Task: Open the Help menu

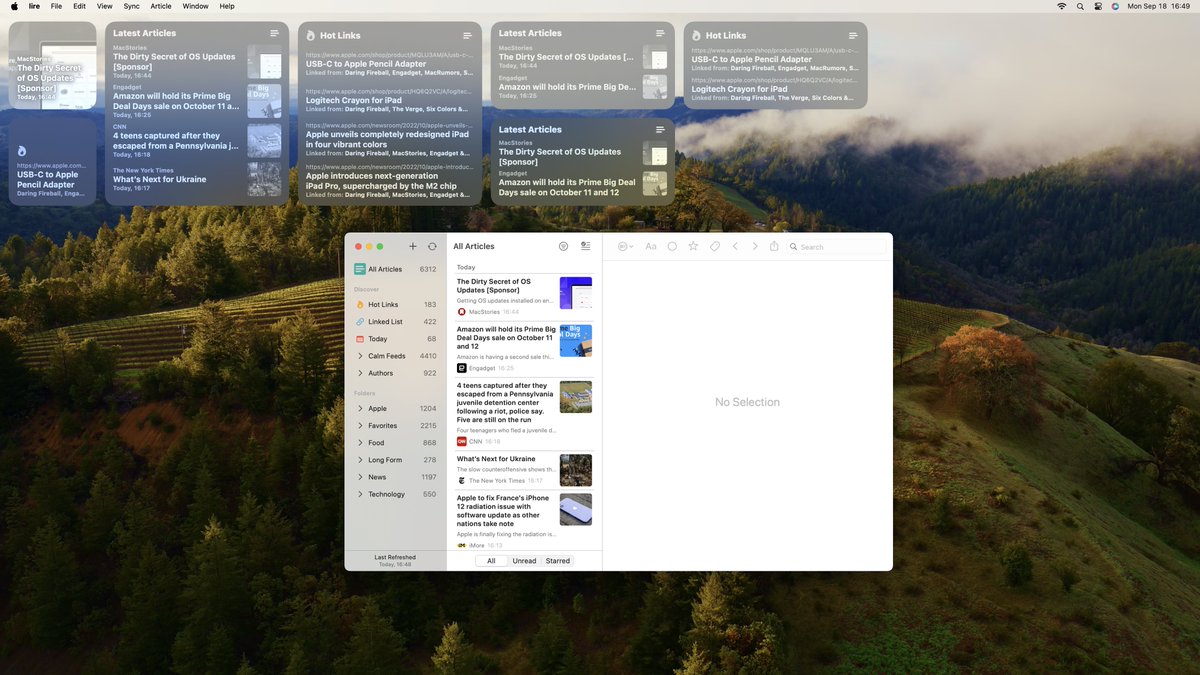Action: pos(227,6)
